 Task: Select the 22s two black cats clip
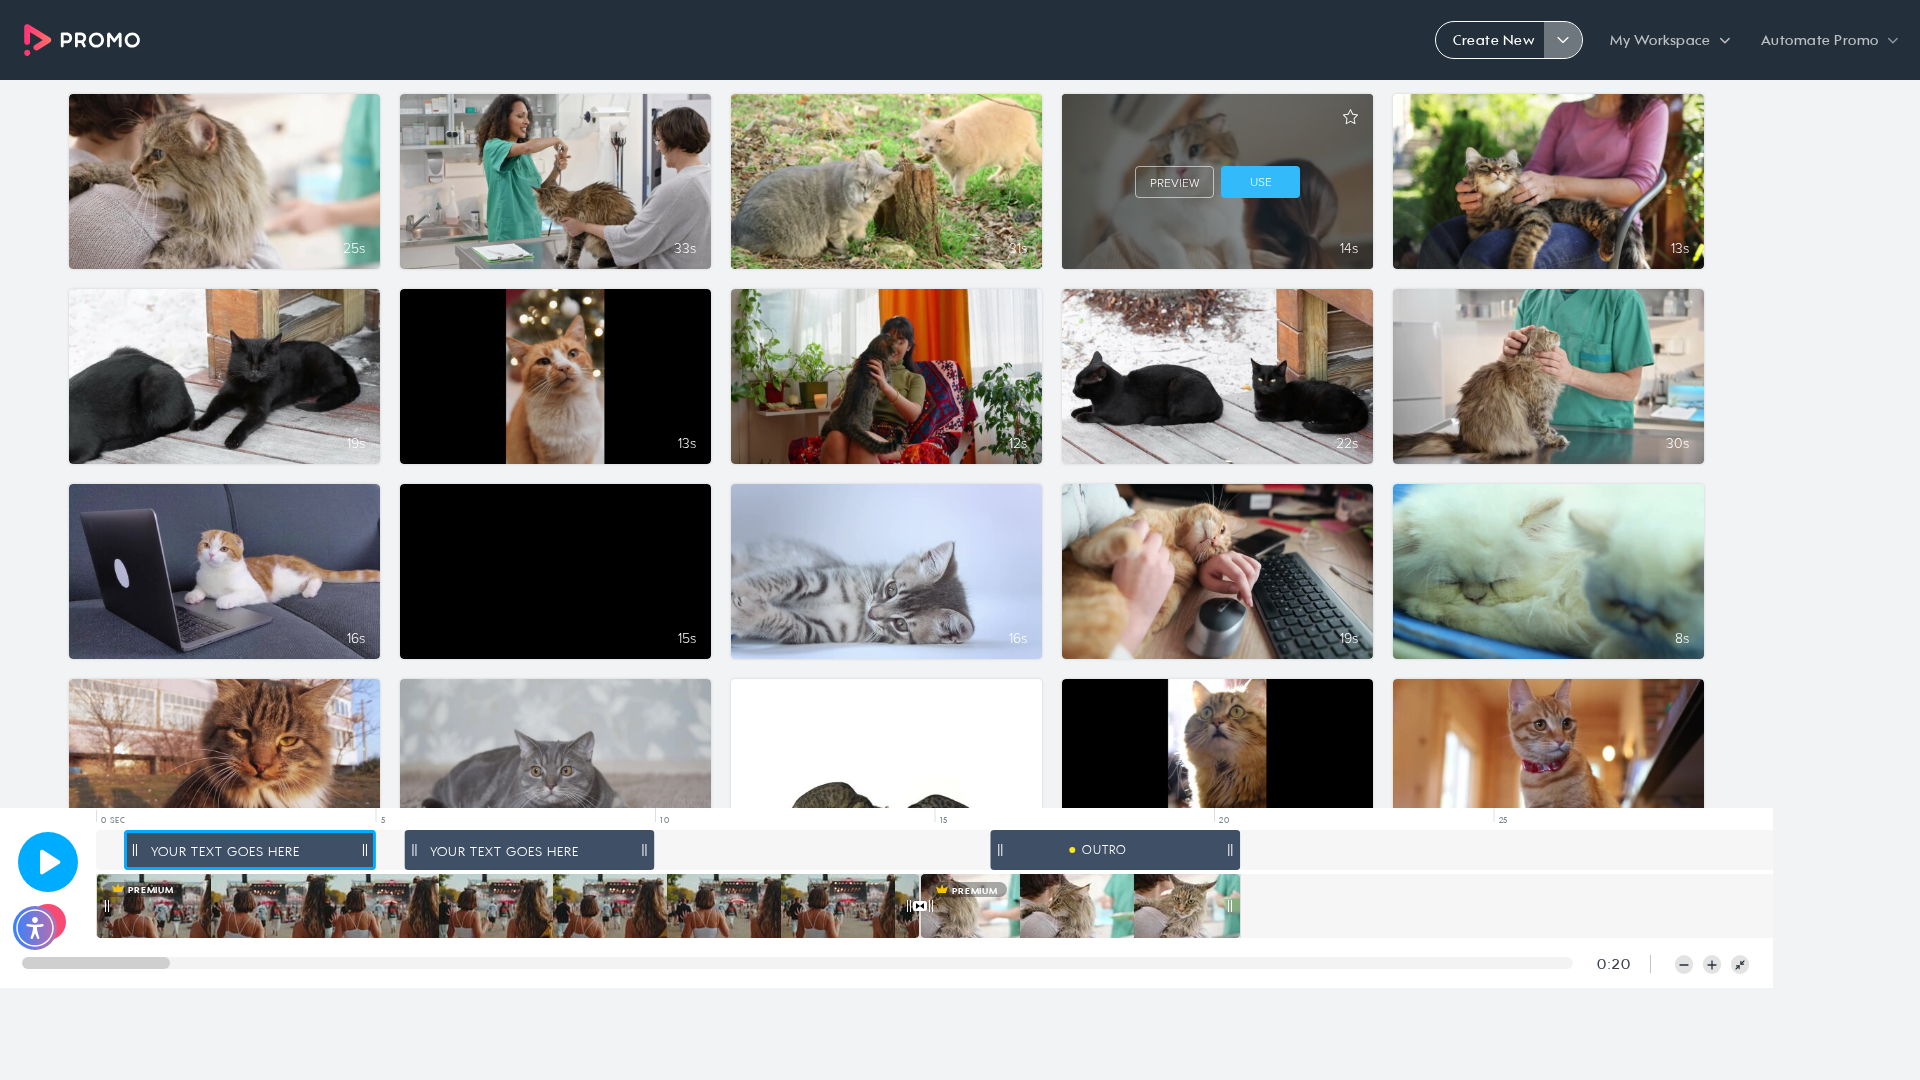tap(1217, 376)
